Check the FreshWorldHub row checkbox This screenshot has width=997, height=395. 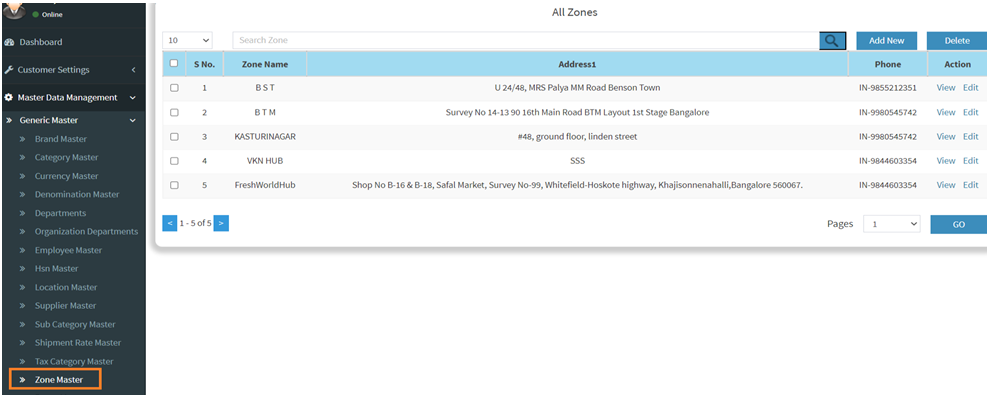coord(174,184)
